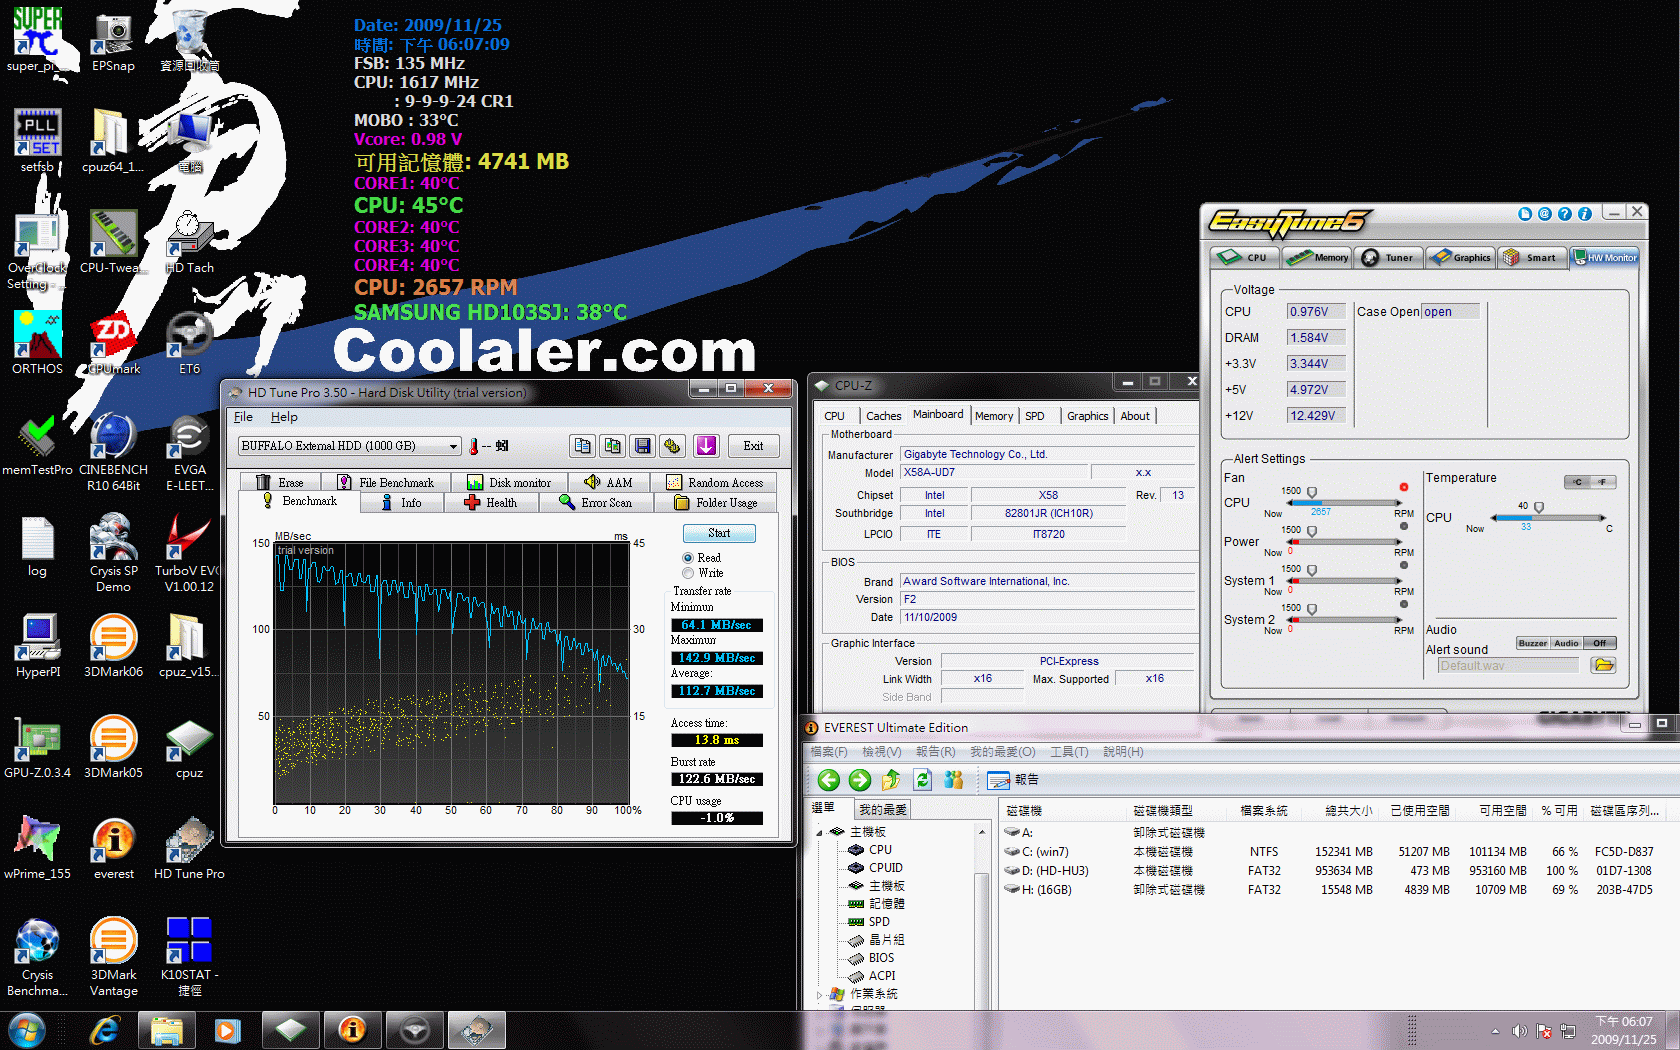This screenshot has height=1050, width=1680.
Task: Open the CPU-Z Graphics tab
Action: click(x=1087, y=416)
